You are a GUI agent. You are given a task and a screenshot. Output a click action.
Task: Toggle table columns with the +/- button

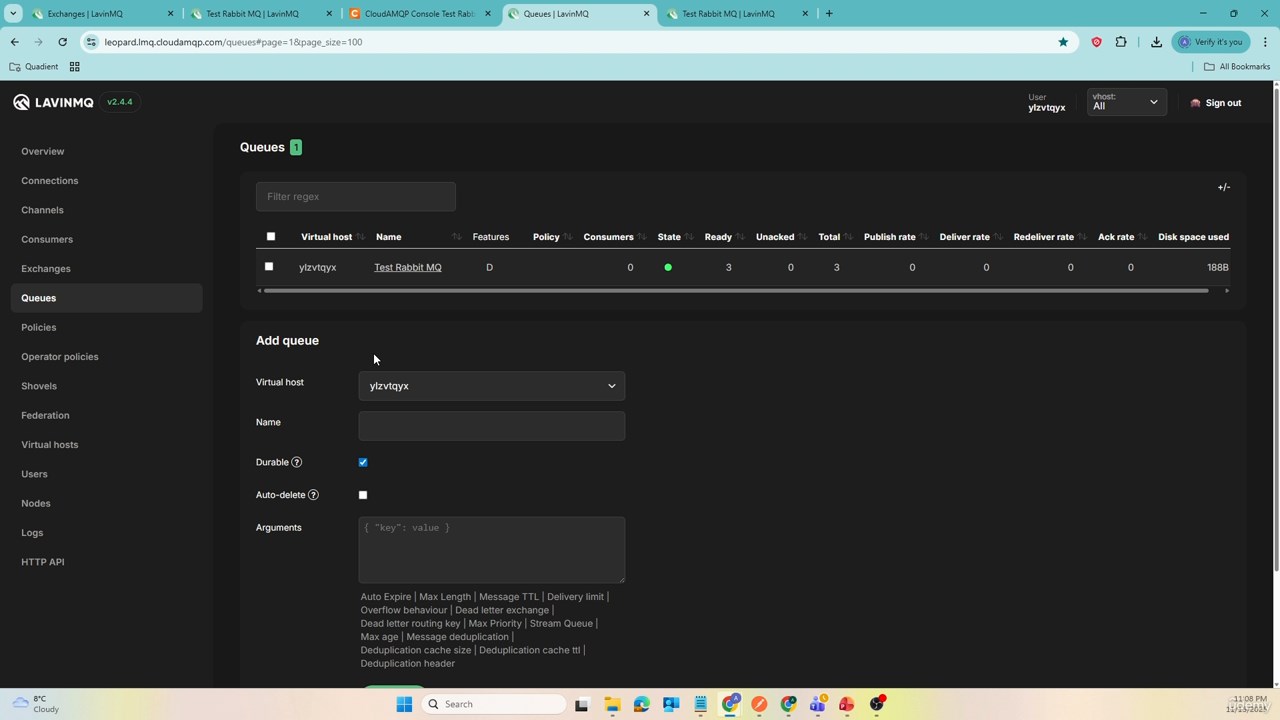1223,187
